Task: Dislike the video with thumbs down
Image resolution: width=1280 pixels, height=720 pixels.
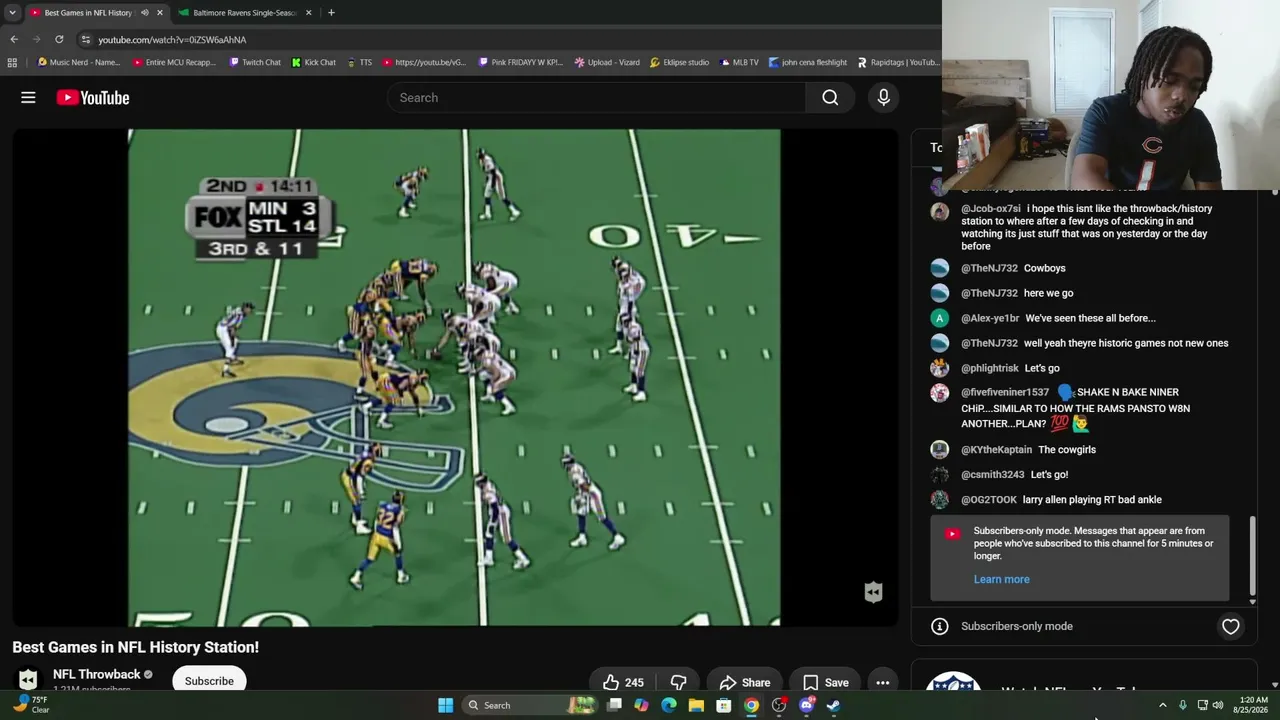Action: (678, 683)
